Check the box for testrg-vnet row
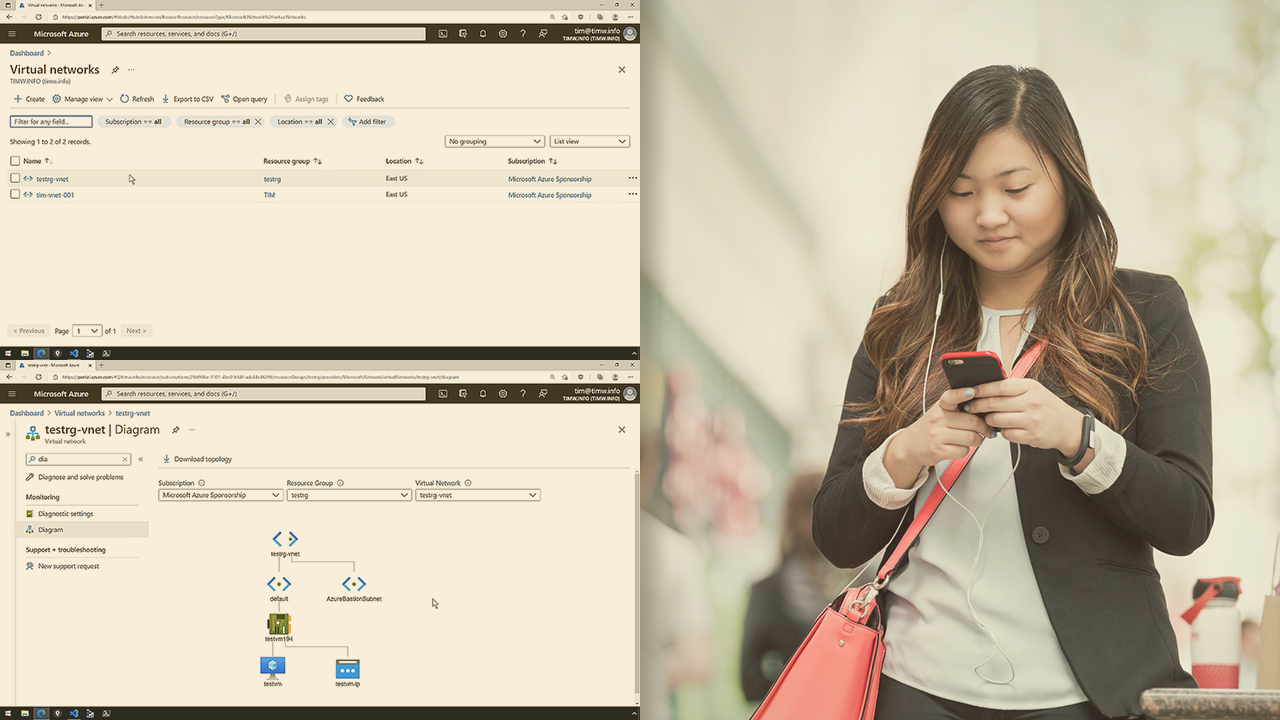The width and height of the screenshot is (1280, 720). [15, 178]
